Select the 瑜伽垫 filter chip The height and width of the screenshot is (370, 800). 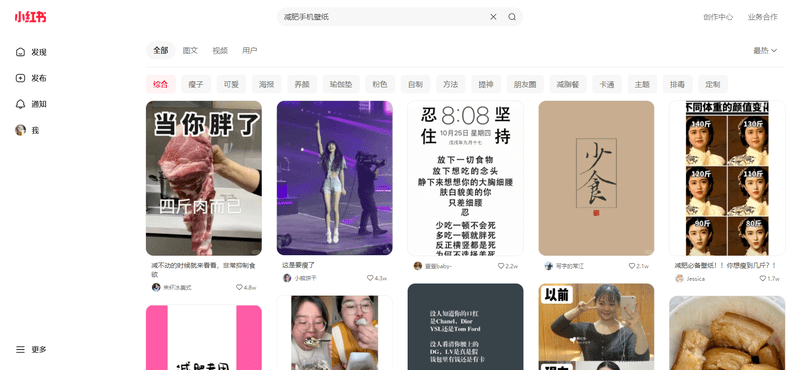[x=341, y=84]
